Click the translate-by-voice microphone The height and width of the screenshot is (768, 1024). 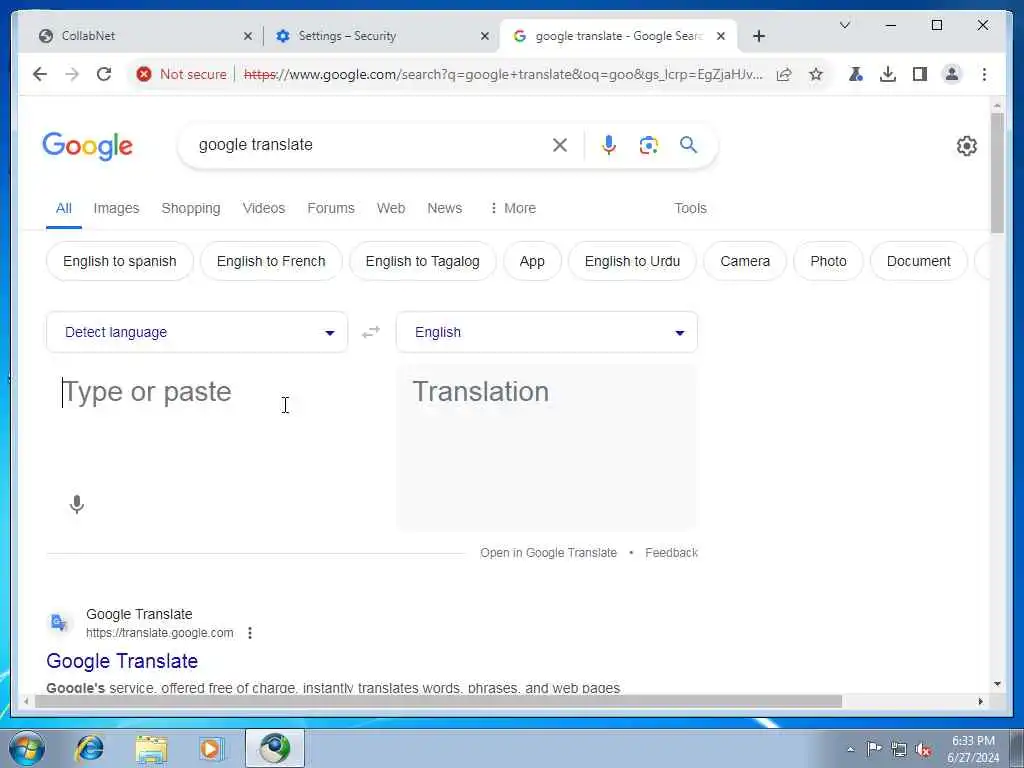click(76, 504)
